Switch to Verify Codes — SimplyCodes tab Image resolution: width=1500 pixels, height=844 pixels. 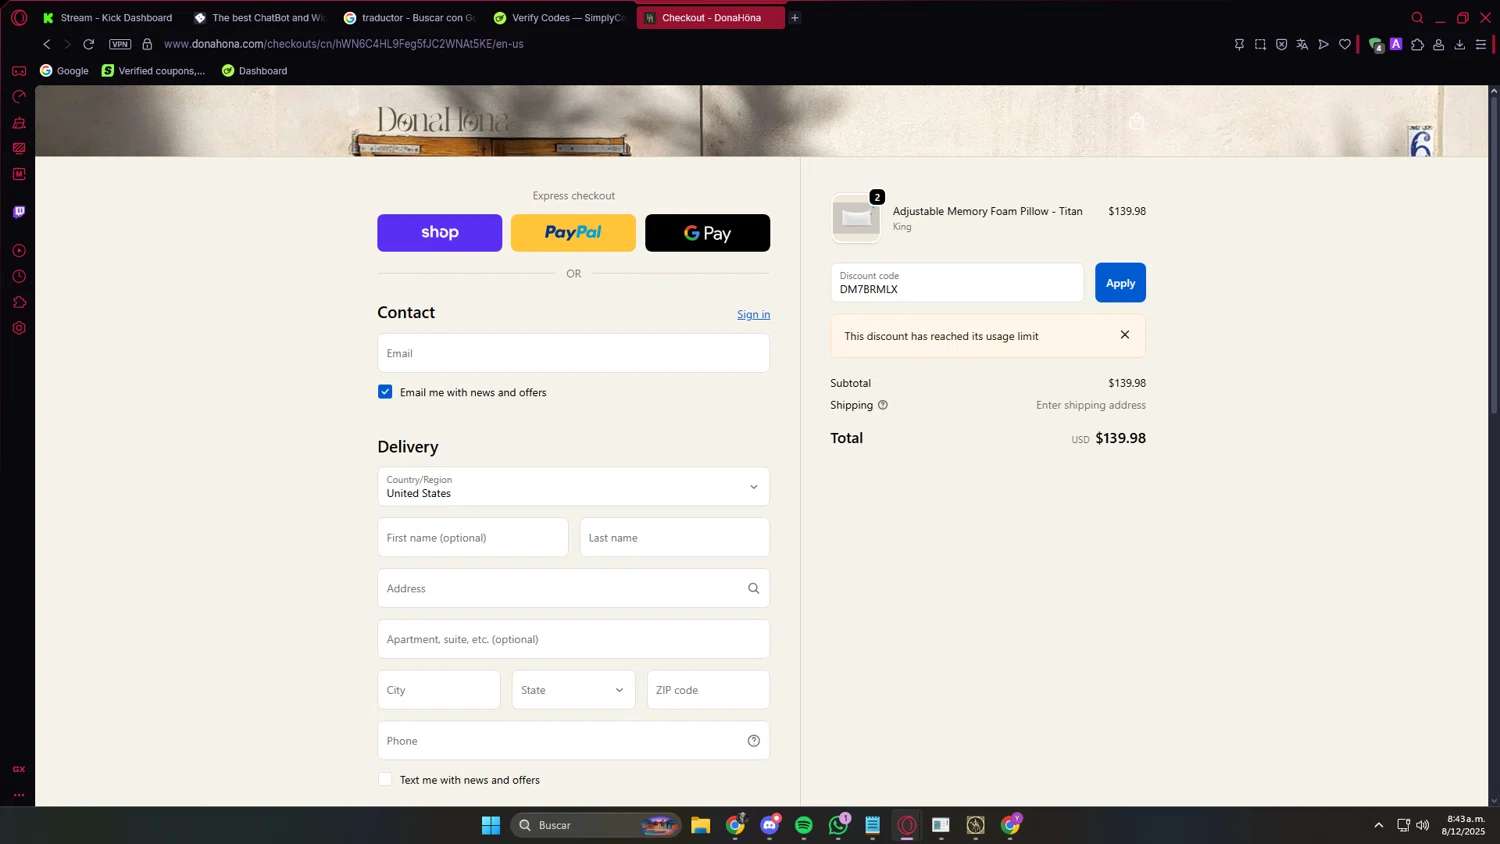point(560,18)
